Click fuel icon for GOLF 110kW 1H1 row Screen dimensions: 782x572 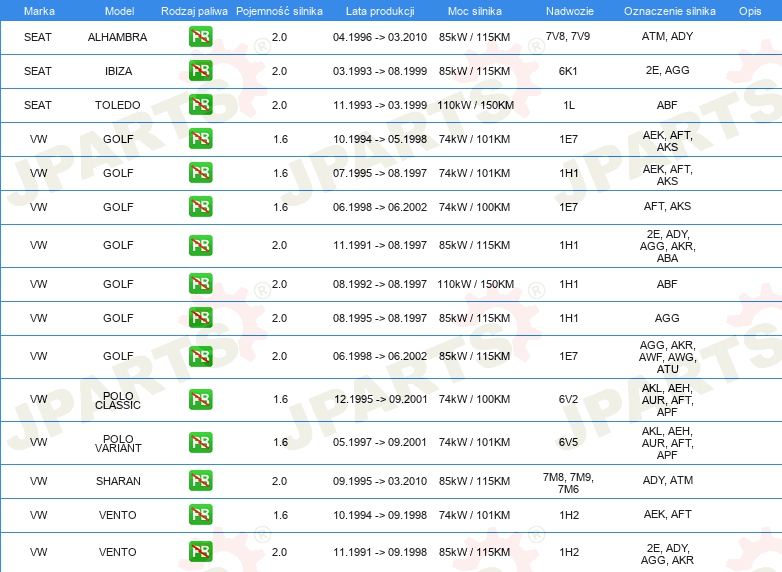click(x=200, y=283)
